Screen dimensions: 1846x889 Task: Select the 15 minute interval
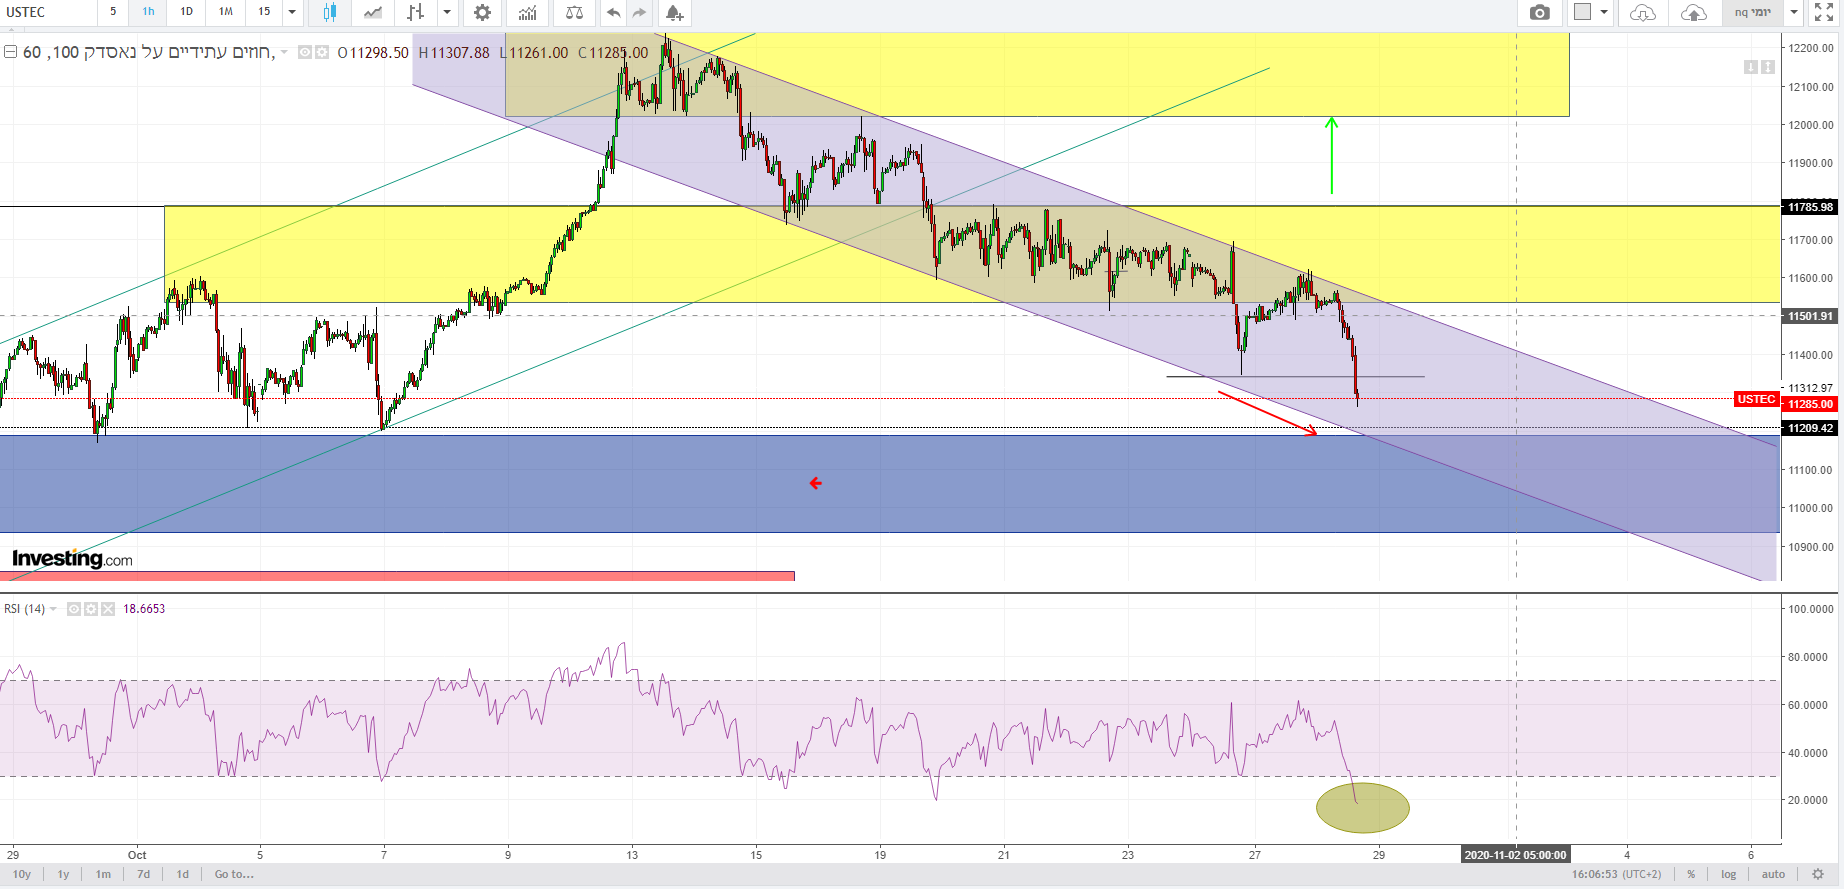click(264, 12)
